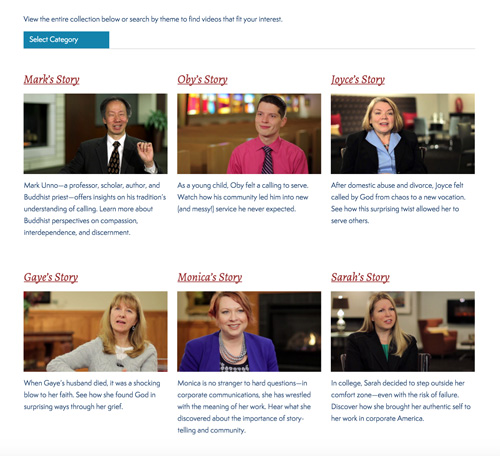The height and width of the screenshot is (456, 500).
Task: Open the Select Category dropdown
Action: (x=66, y=40)
